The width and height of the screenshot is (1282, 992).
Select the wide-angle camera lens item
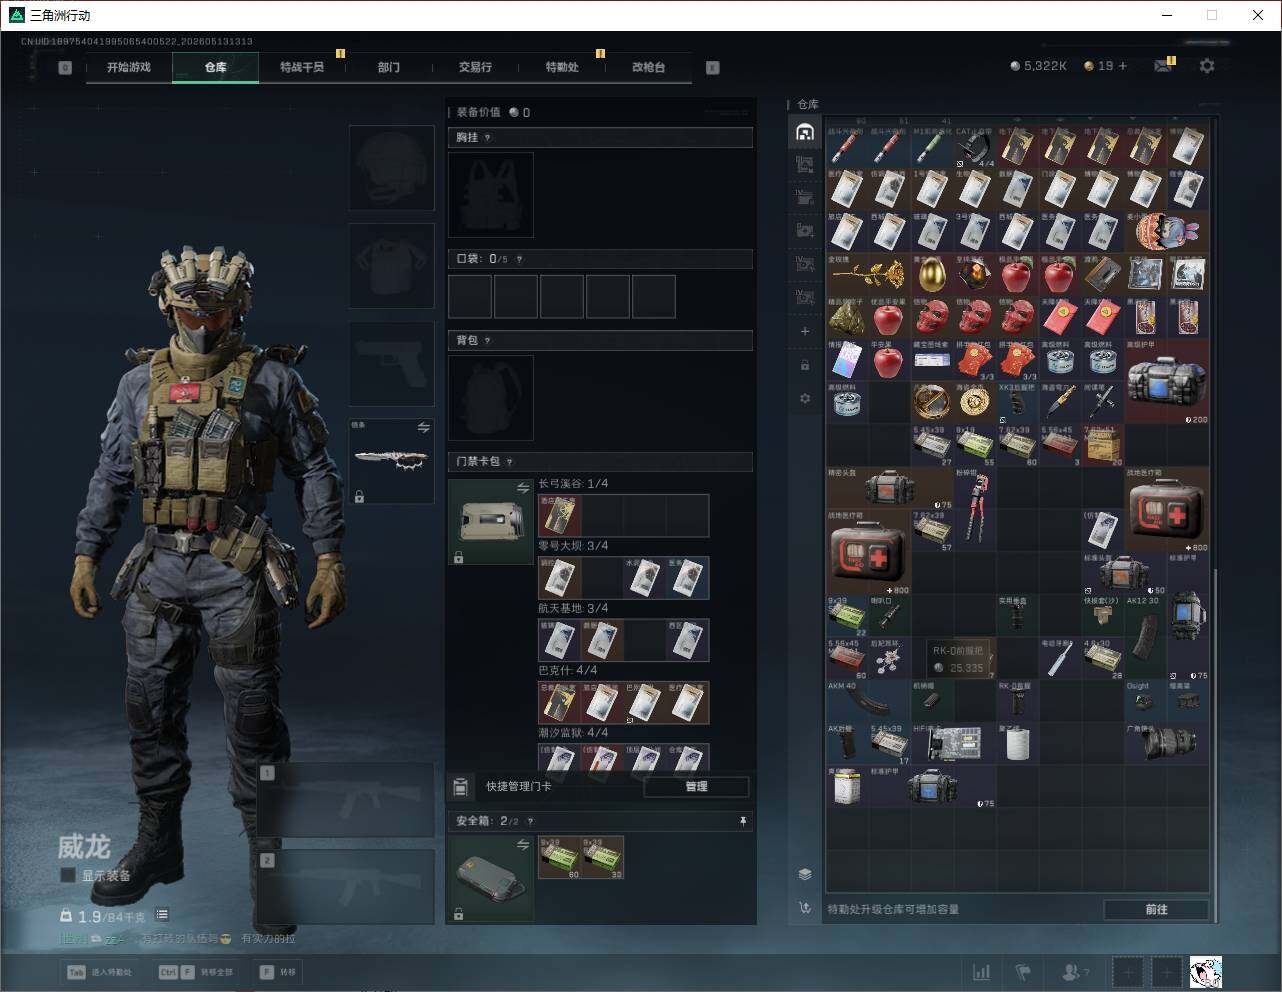click(1166, 743)
